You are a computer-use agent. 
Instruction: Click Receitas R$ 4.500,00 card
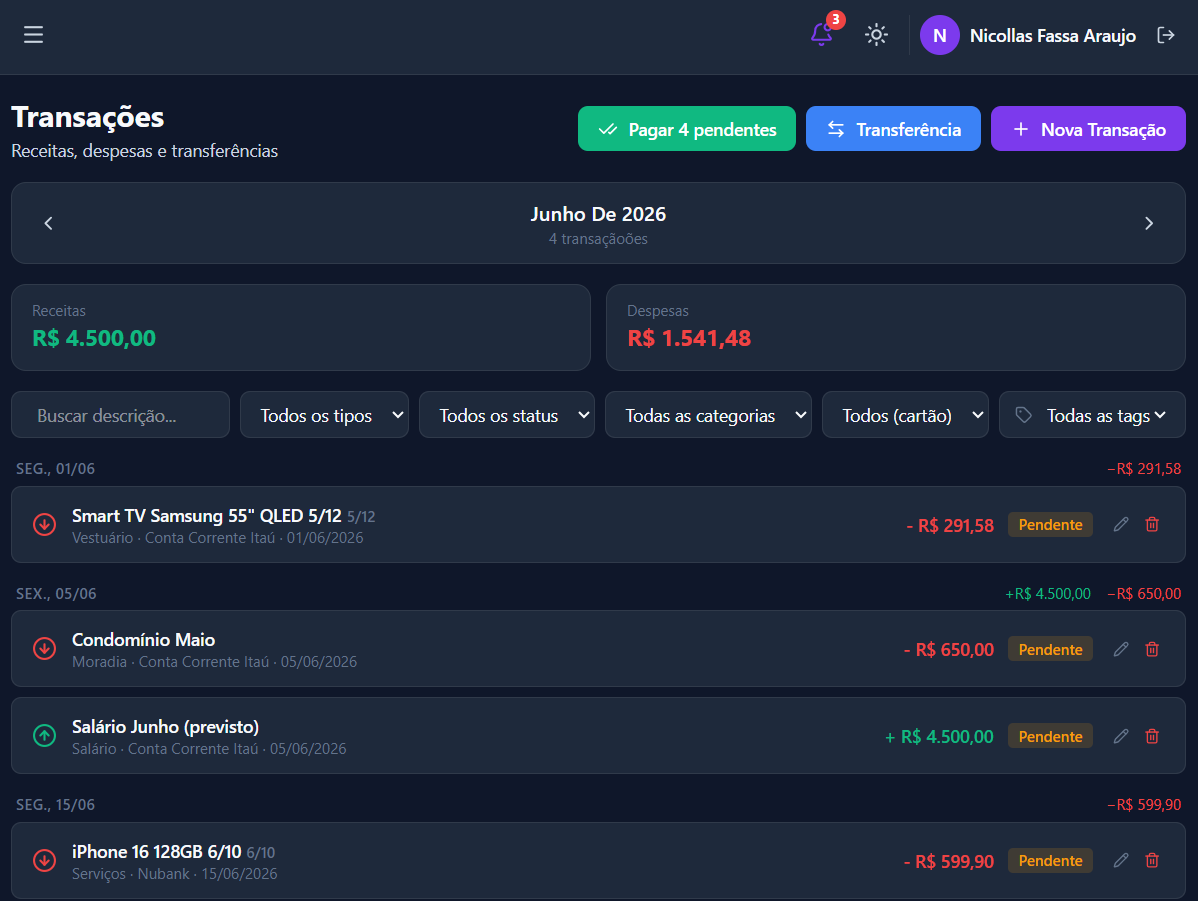(x=300, y=327)
